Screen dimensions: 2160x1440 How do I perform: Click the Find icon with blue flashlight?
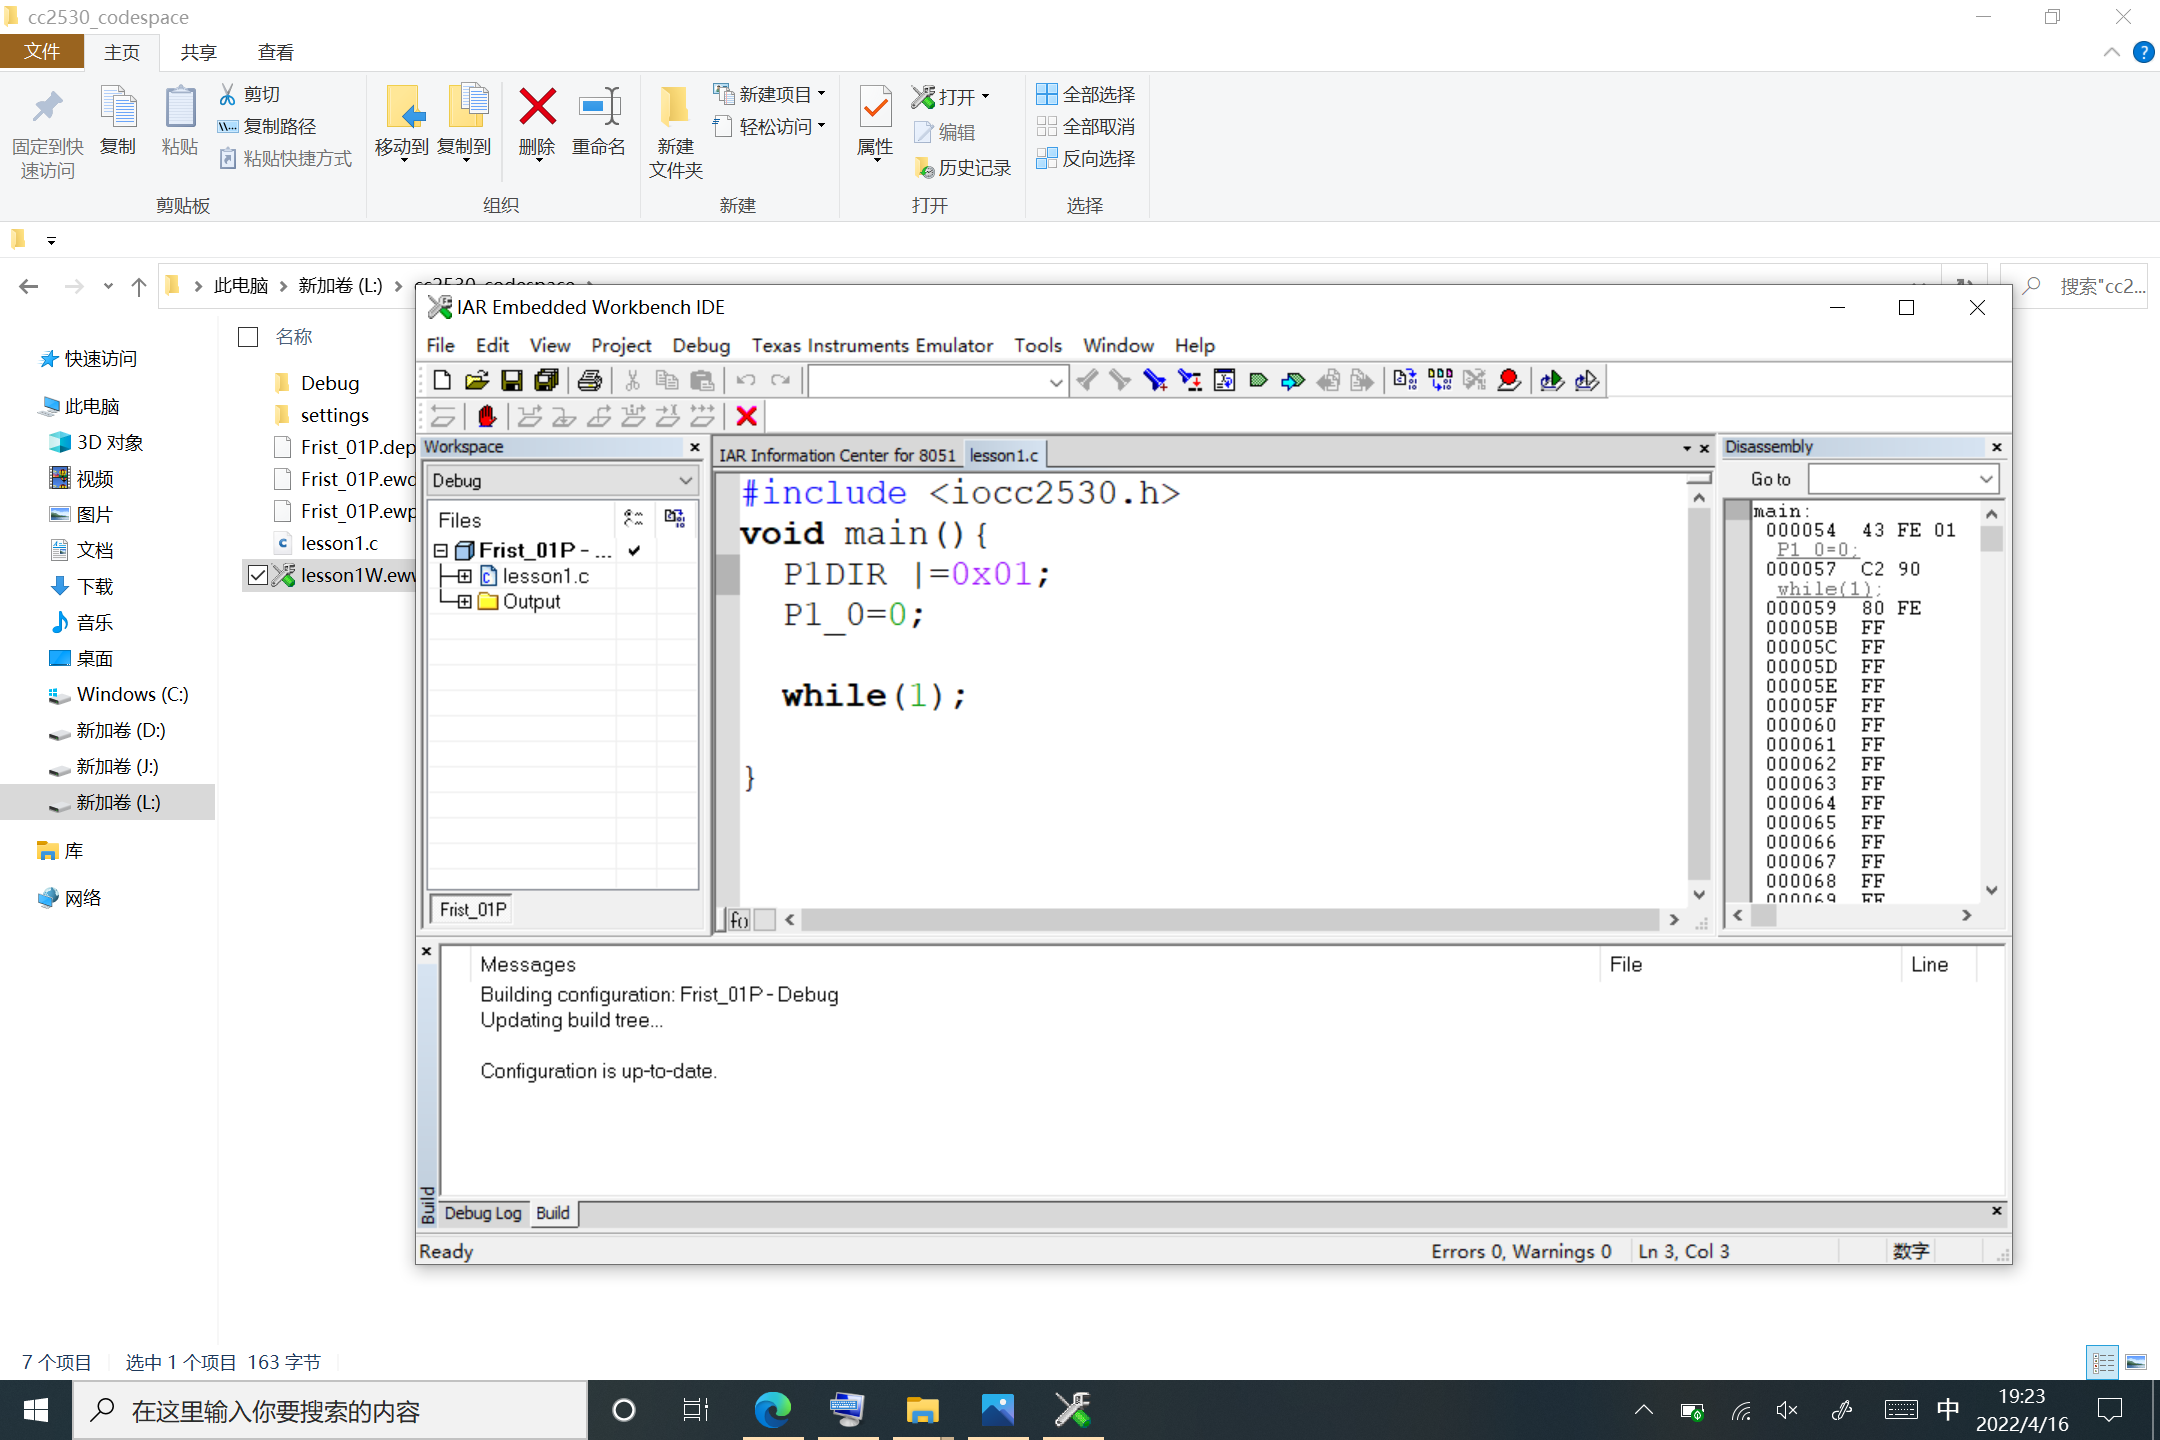tap(1155, 380)
